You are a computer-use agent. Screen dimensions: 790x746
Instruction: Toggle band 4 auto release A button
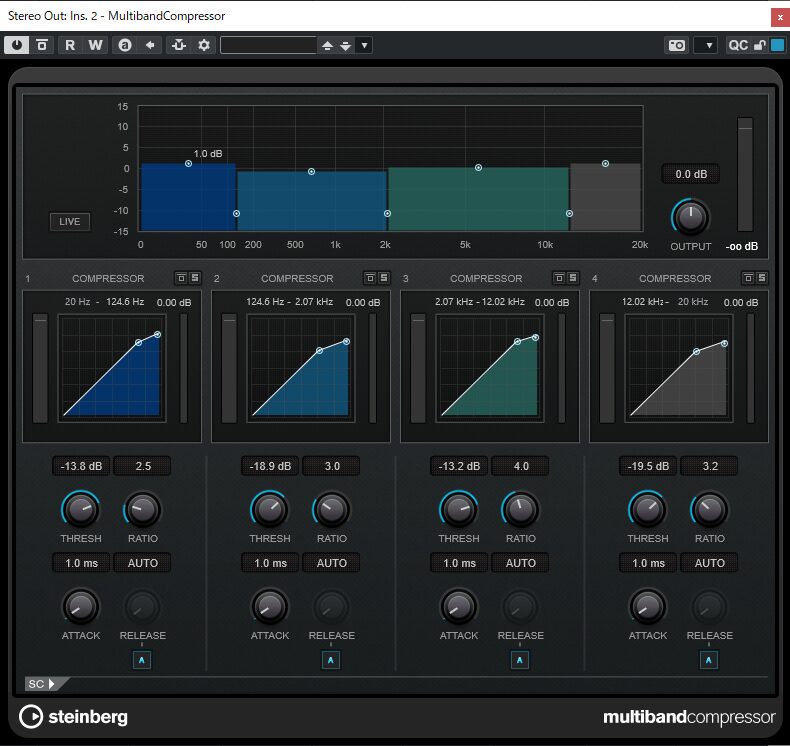click(708, 660)
